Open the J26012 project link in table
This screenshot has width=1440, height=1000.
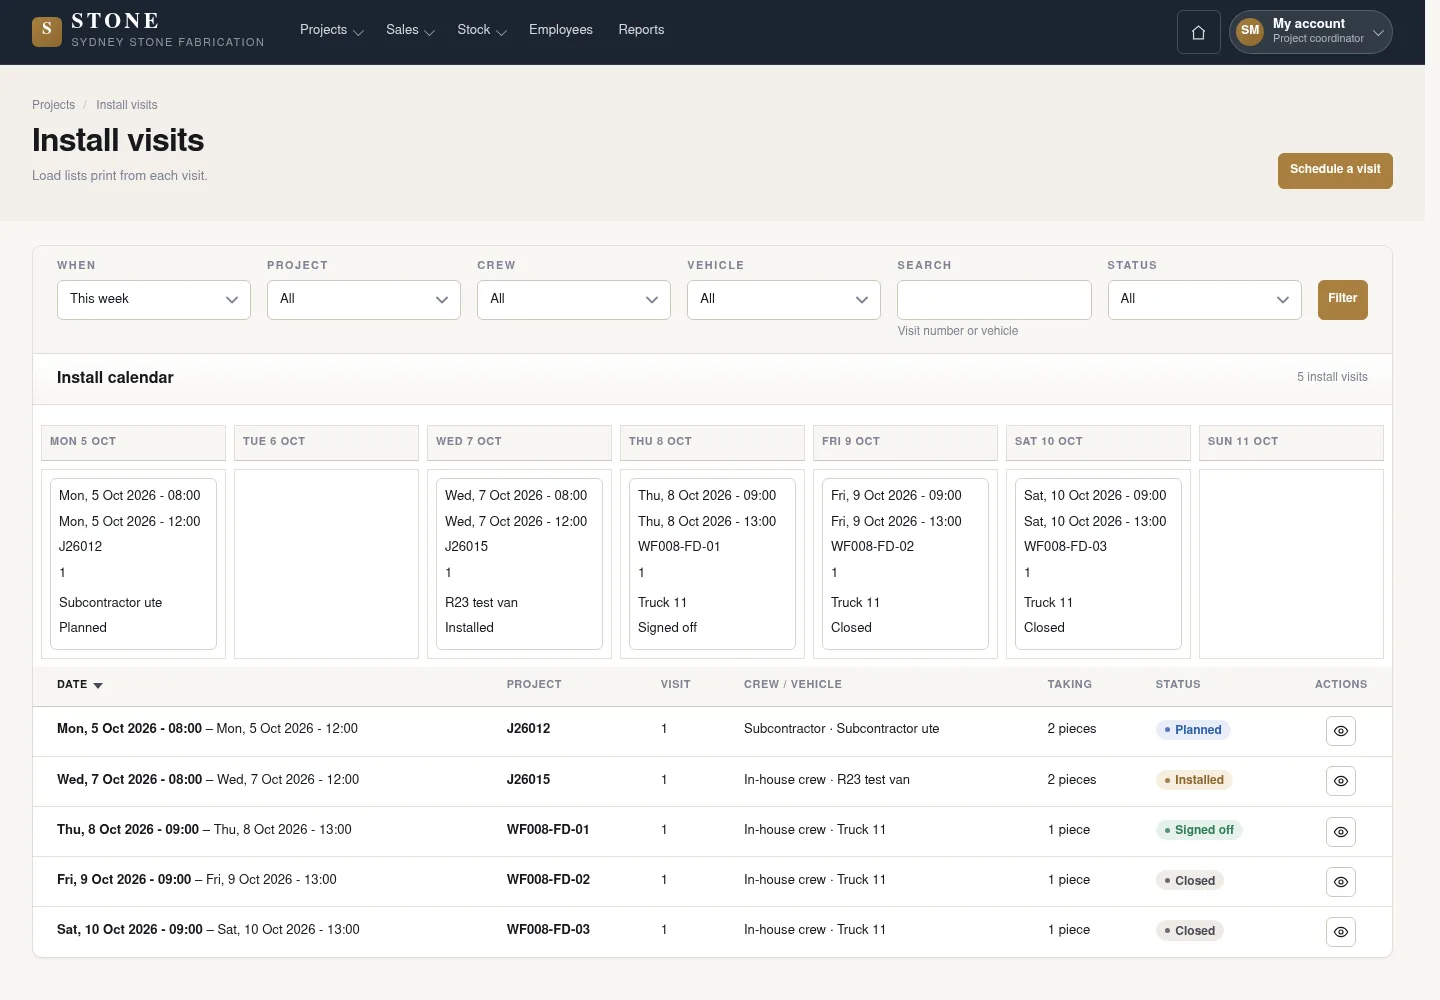pyautogui.click(x=528, y=729)
